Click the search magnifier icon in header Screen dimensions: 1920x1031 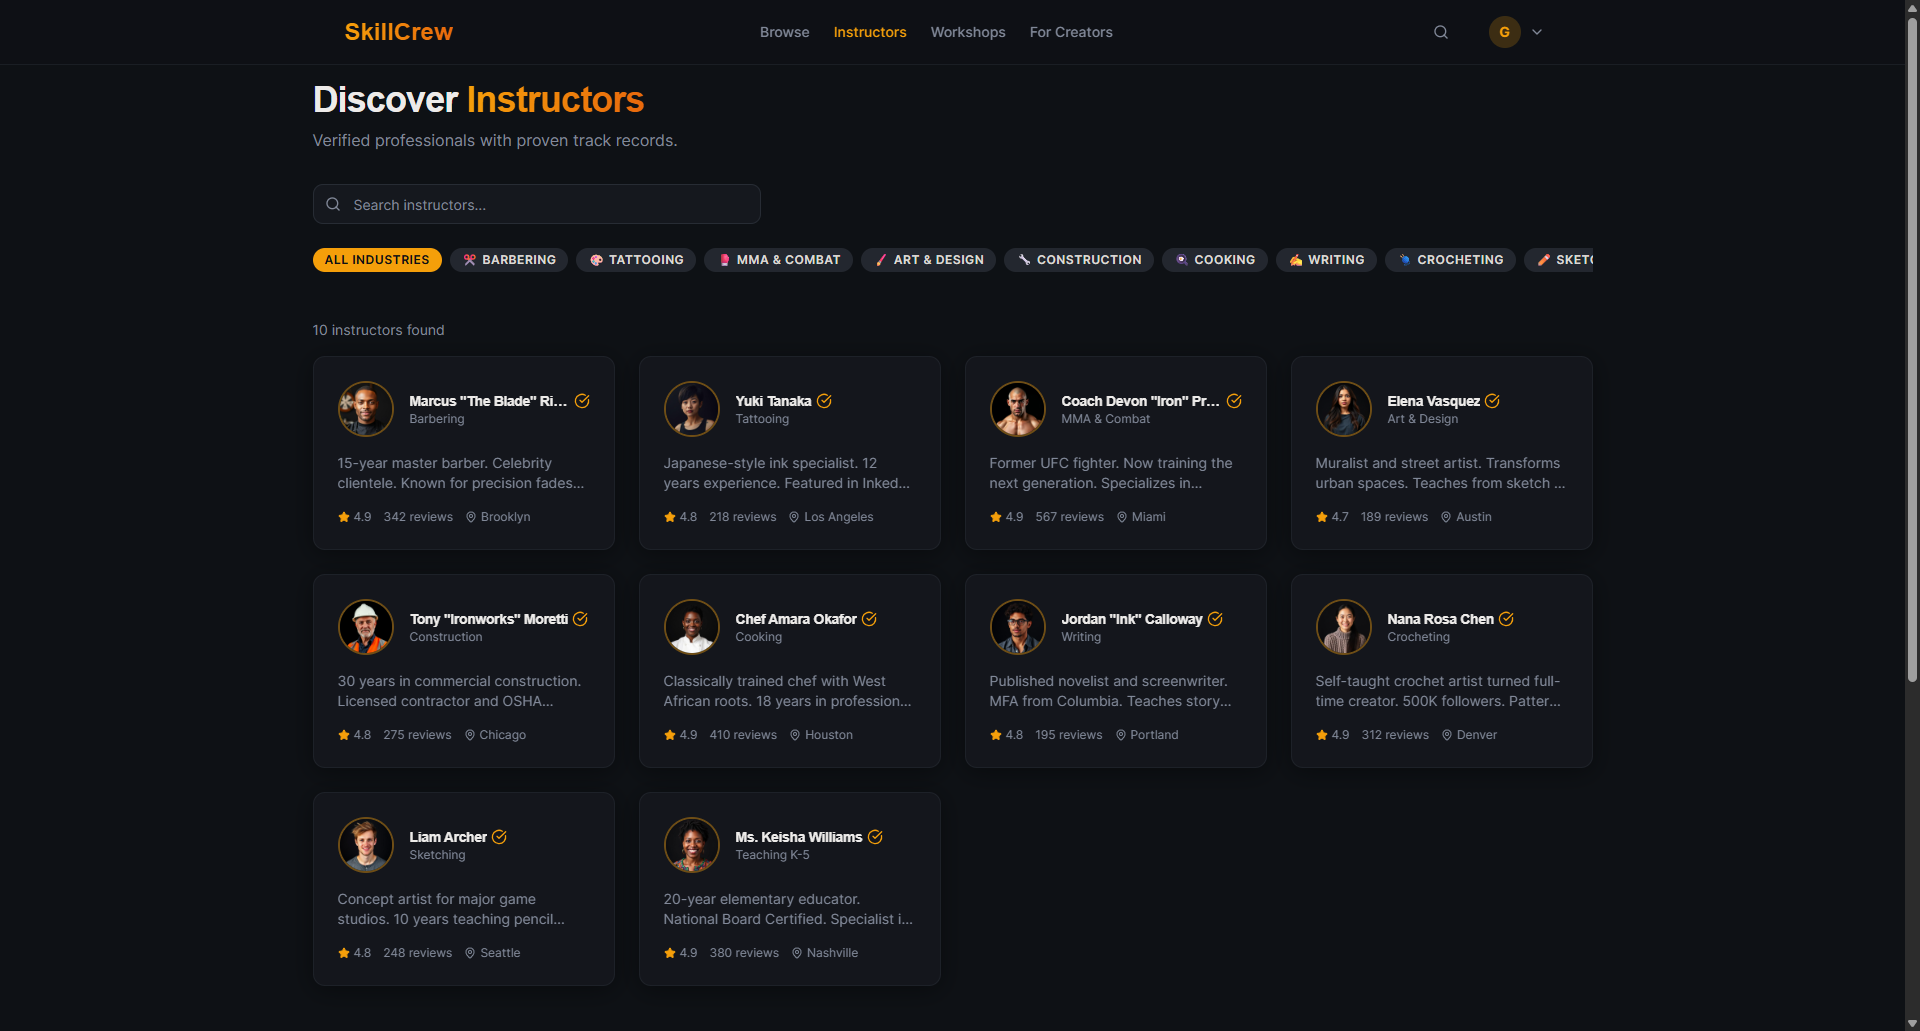tap(1441, 32)
